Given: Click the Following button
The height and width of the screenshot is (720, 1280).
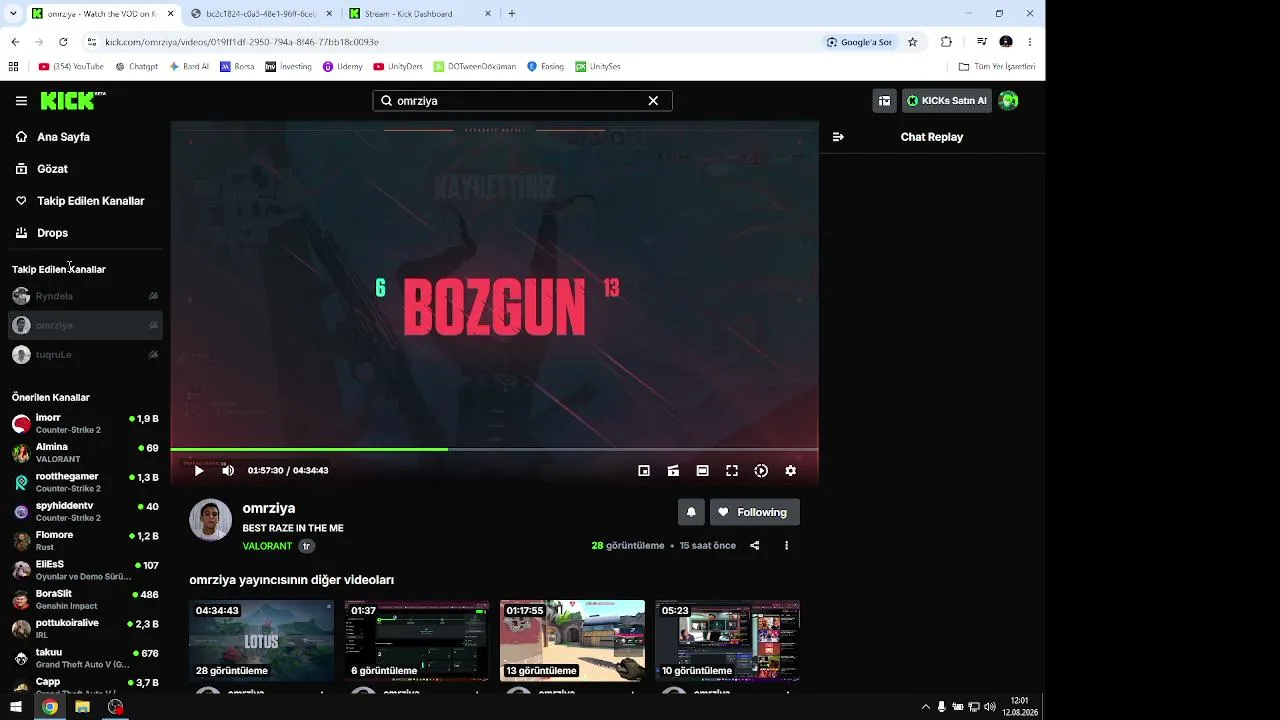Looking at the screenshot, I should pos(755,512).
